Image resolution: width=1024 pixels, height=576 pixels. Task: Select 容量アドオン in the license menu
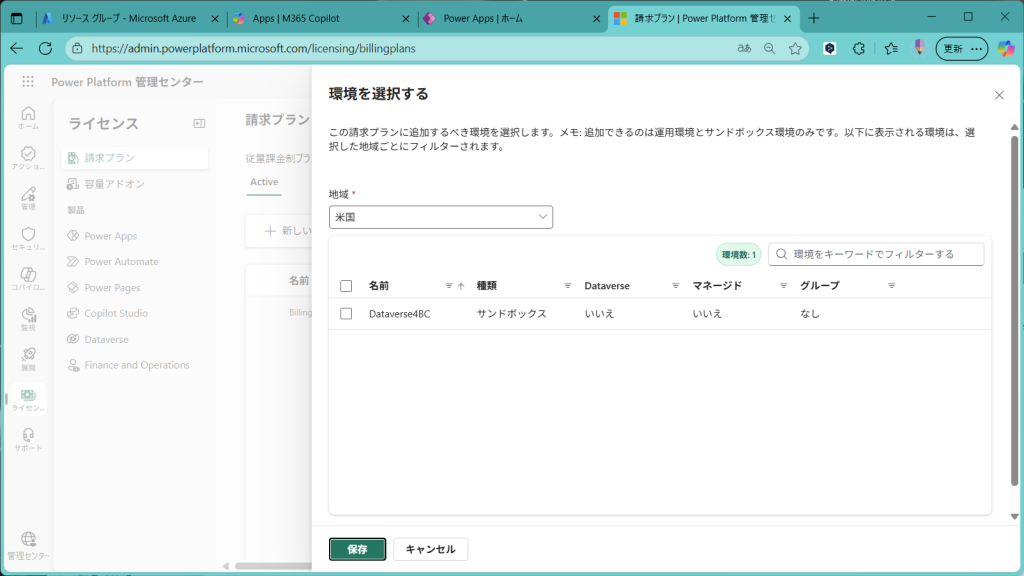point(114,184)
